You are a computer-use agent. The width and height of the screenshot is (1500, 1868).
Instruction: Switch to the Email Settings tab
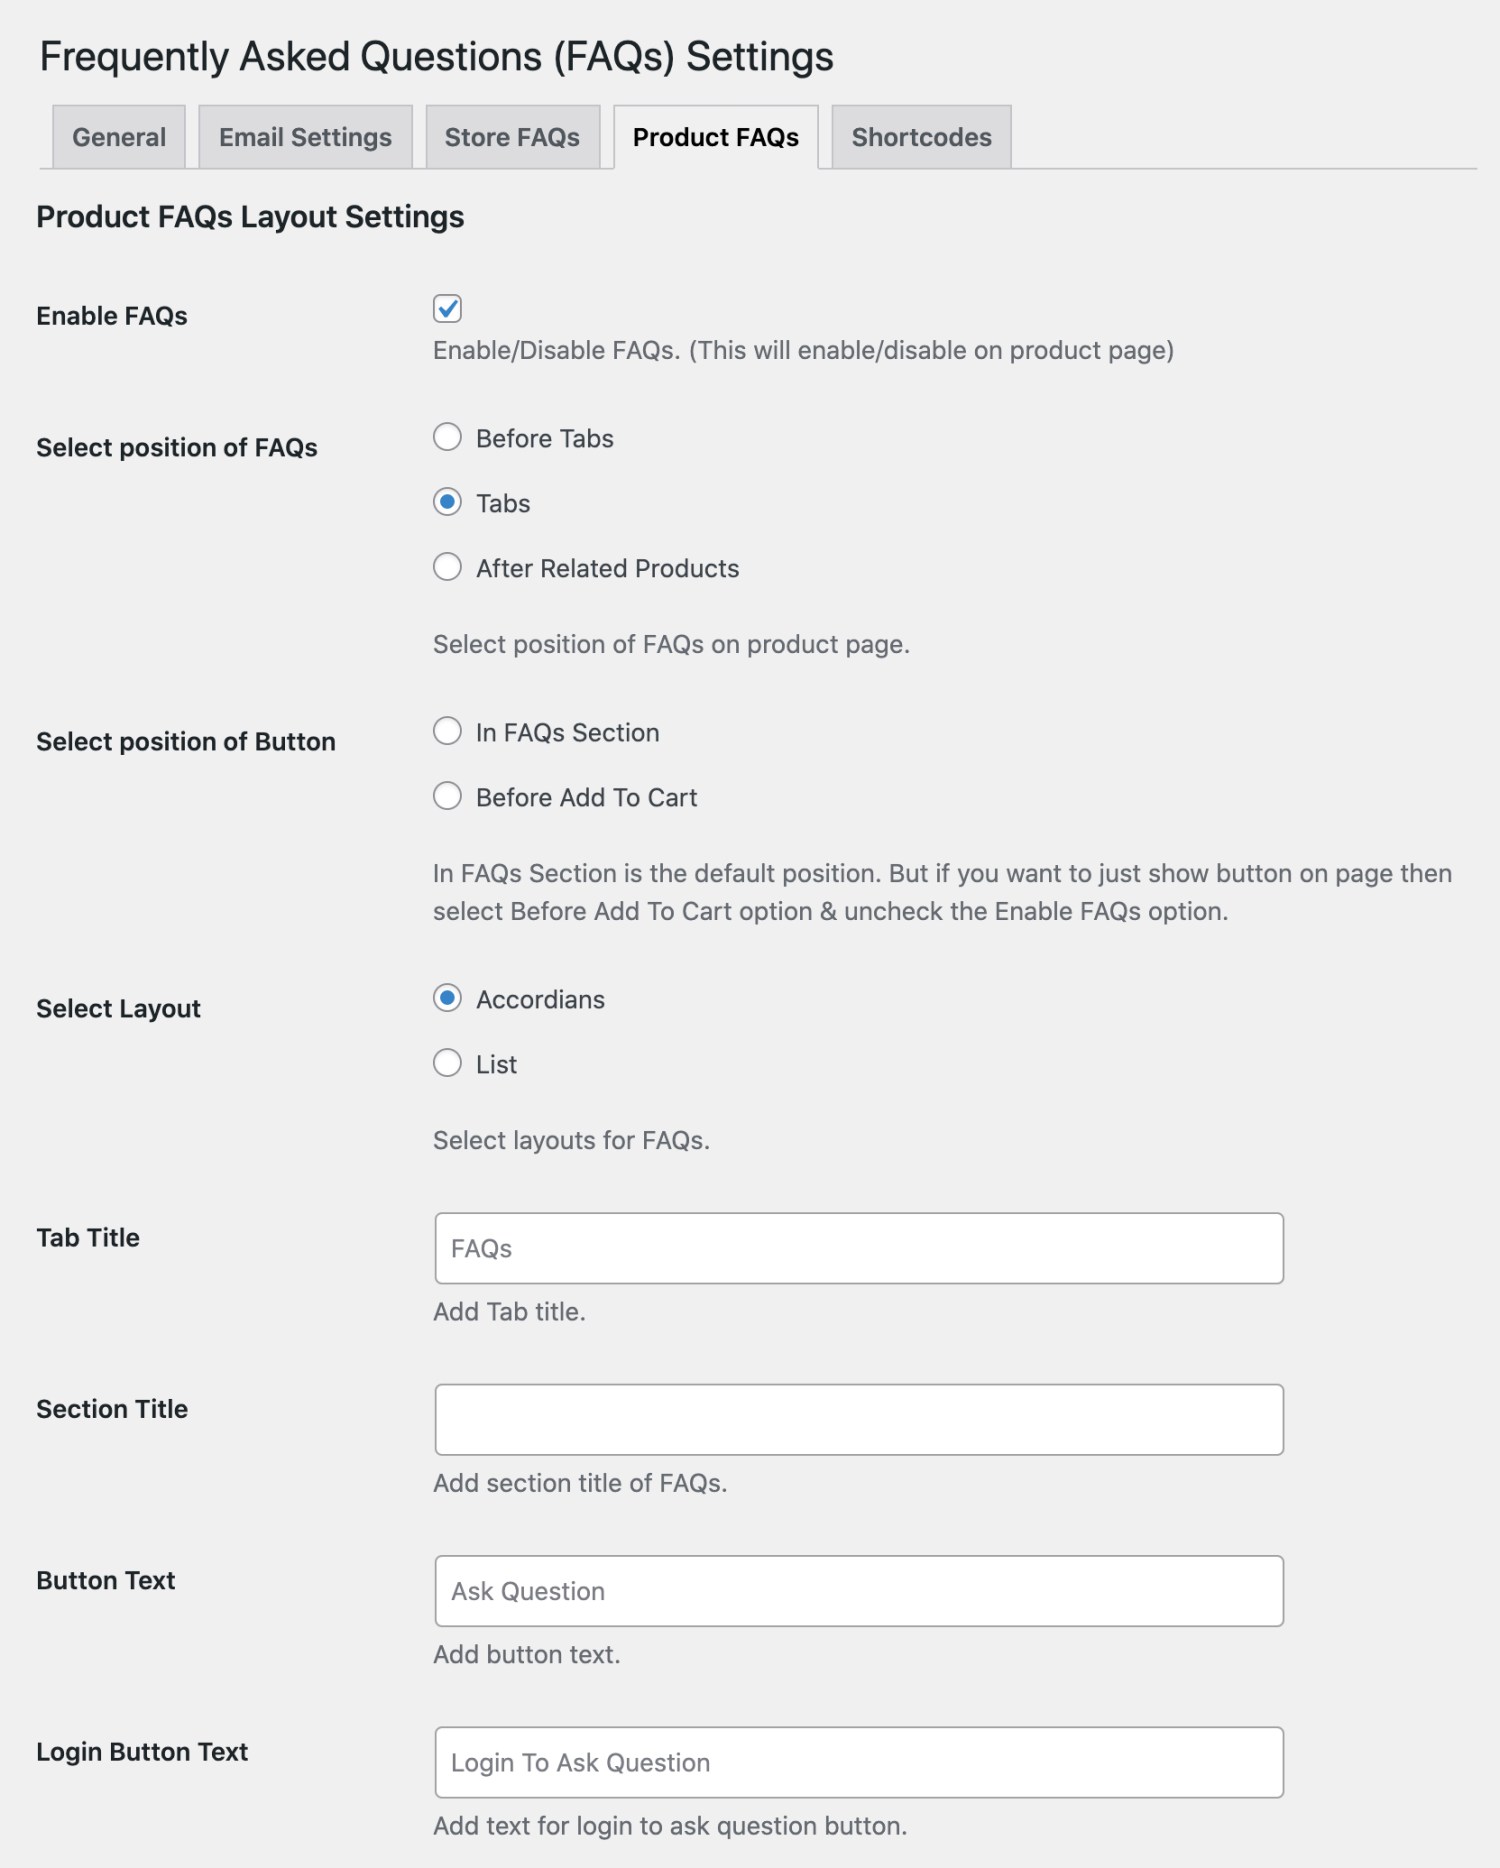click(305, 136)
